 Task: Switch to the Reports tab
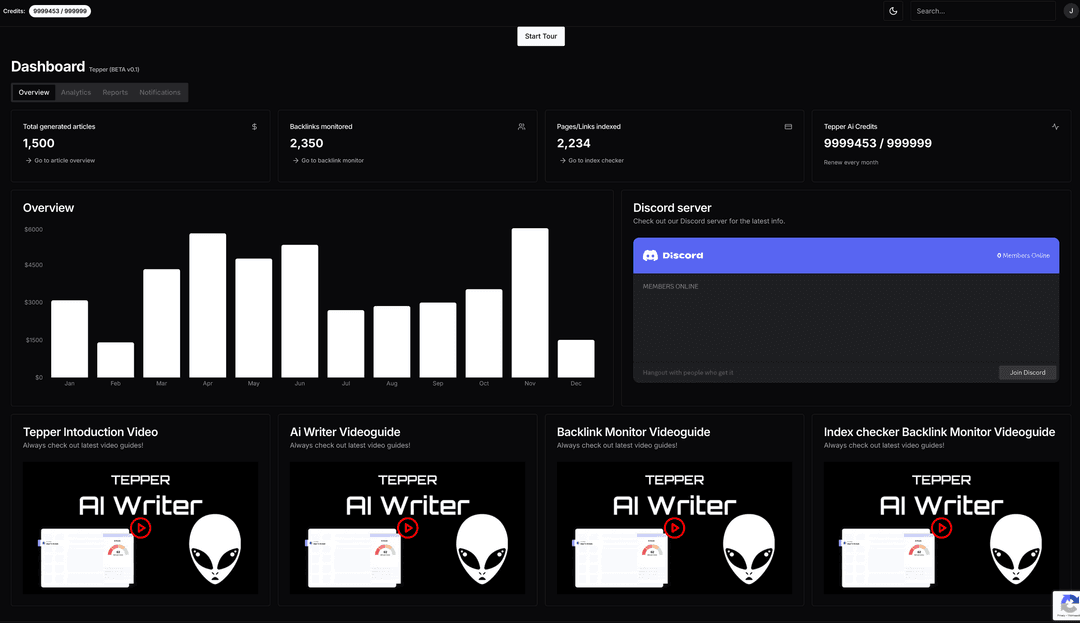[115, 92]
